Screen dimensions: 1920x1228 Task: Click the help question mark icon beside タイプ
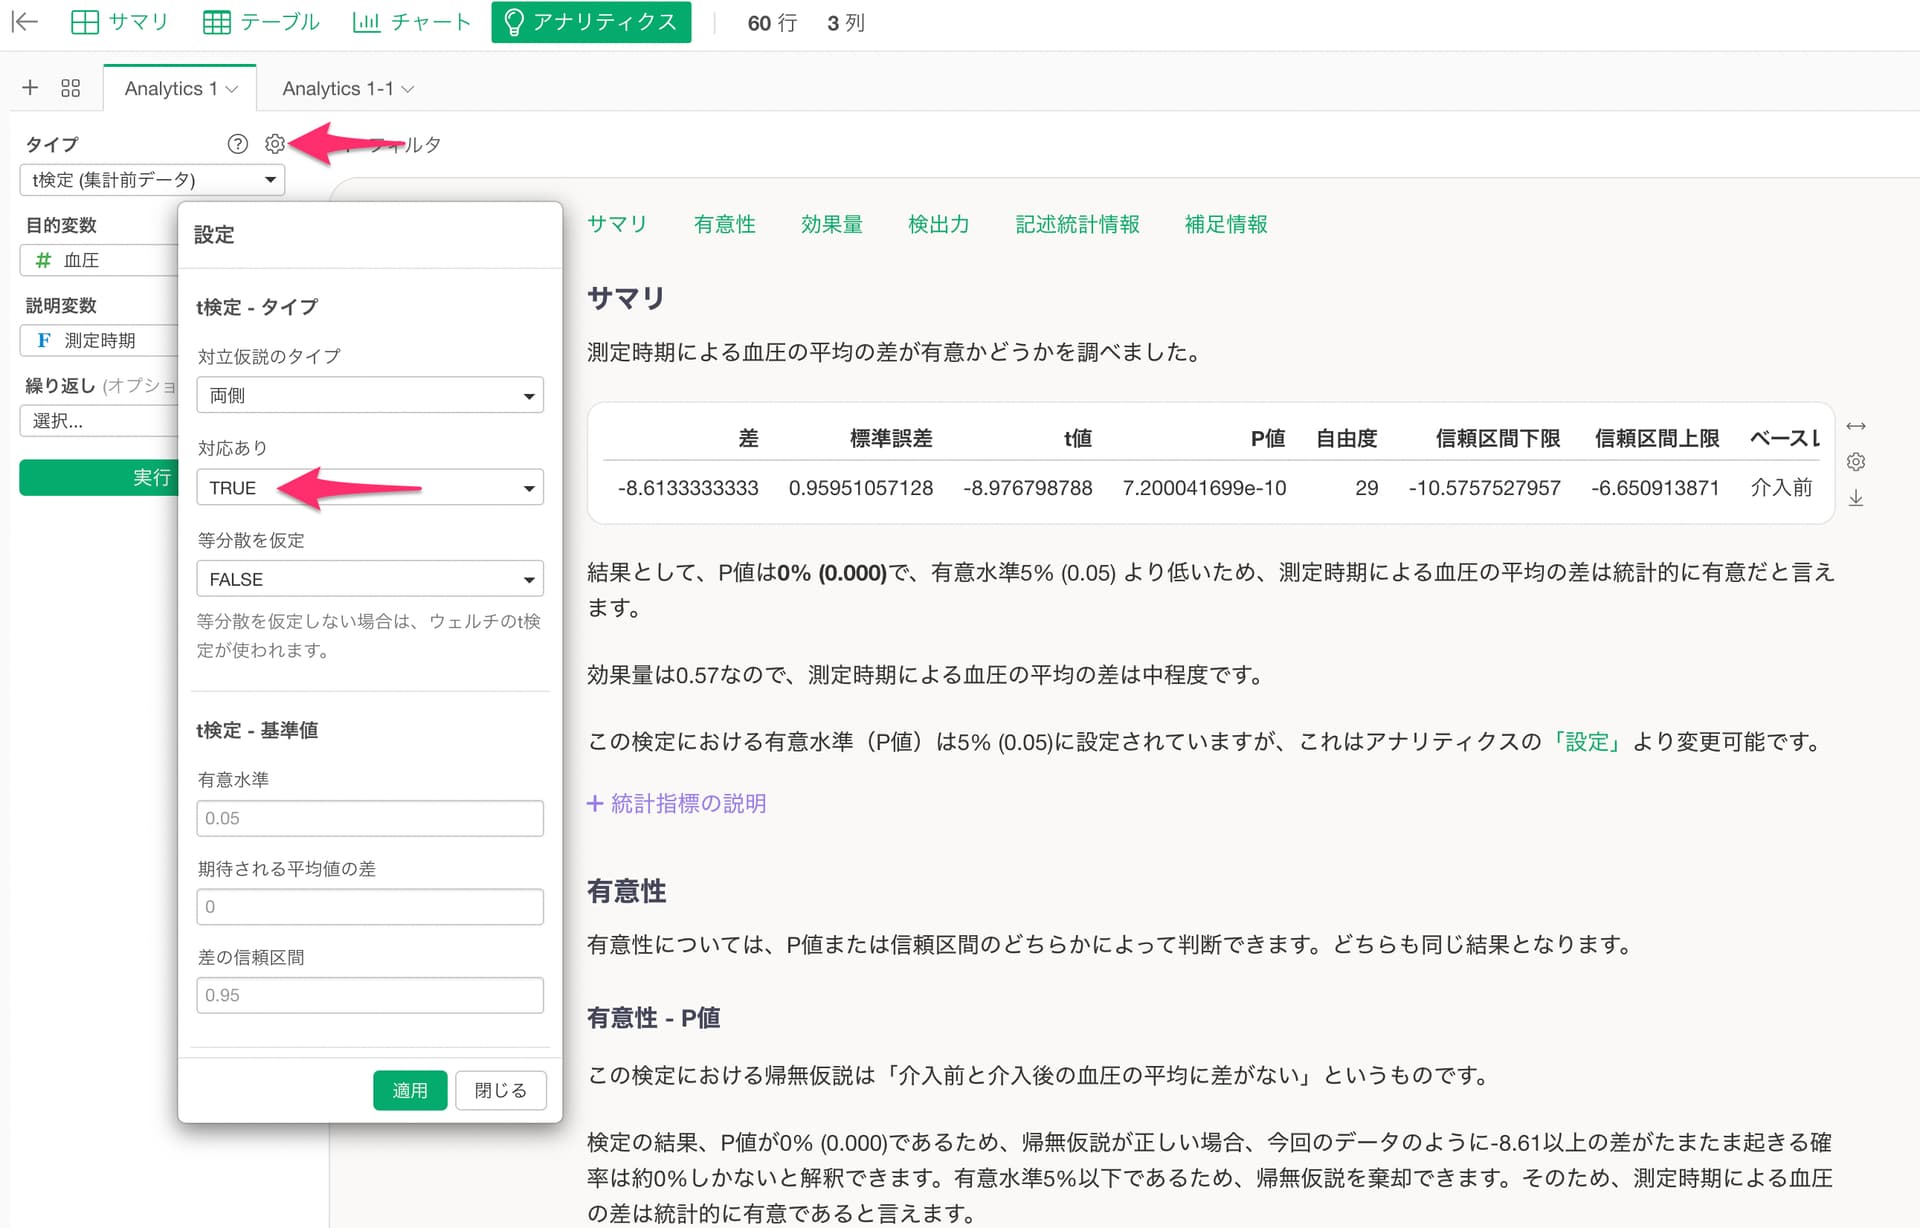coord(237,144)
